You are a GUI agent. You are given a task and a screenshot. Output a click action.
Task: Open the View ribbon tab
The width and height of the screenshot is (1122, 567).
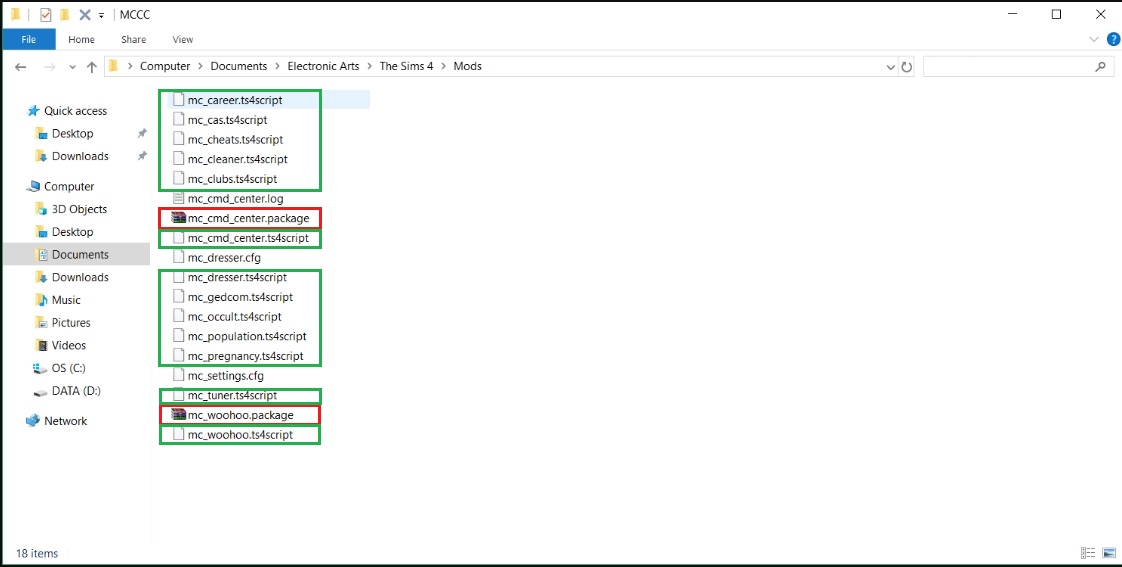click(x=182, y=39)
